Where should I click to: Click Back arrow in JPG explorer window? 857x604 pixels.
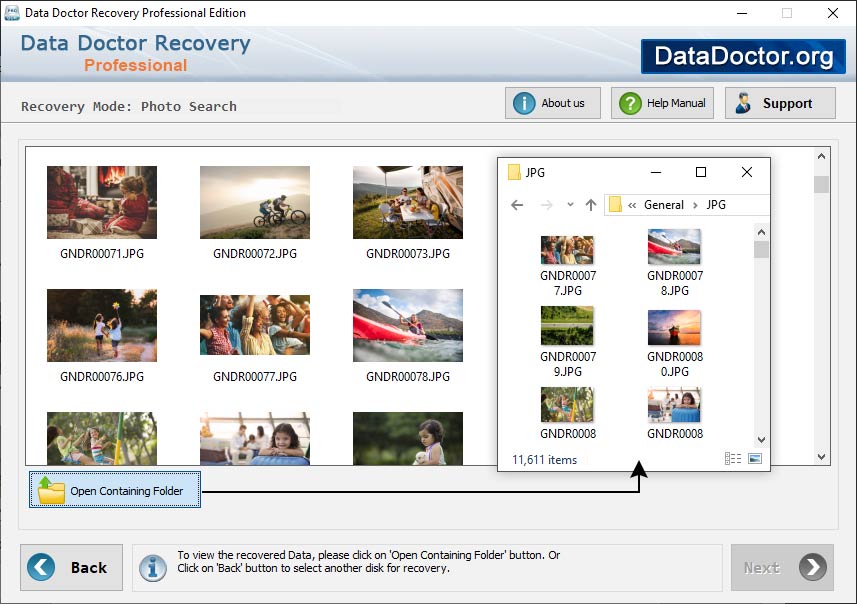[x=517, y=205]
